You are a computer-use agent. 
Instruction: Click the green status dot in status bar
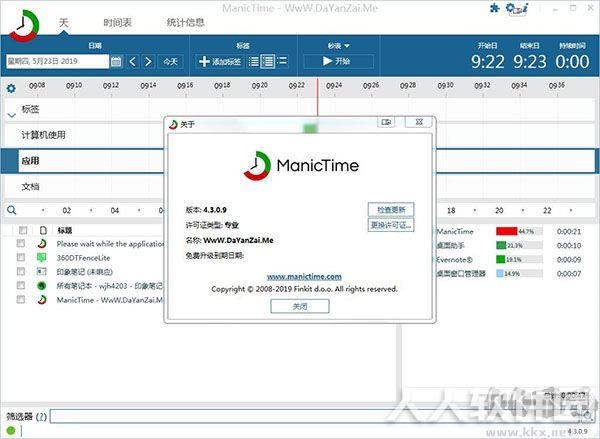(11, 431)
